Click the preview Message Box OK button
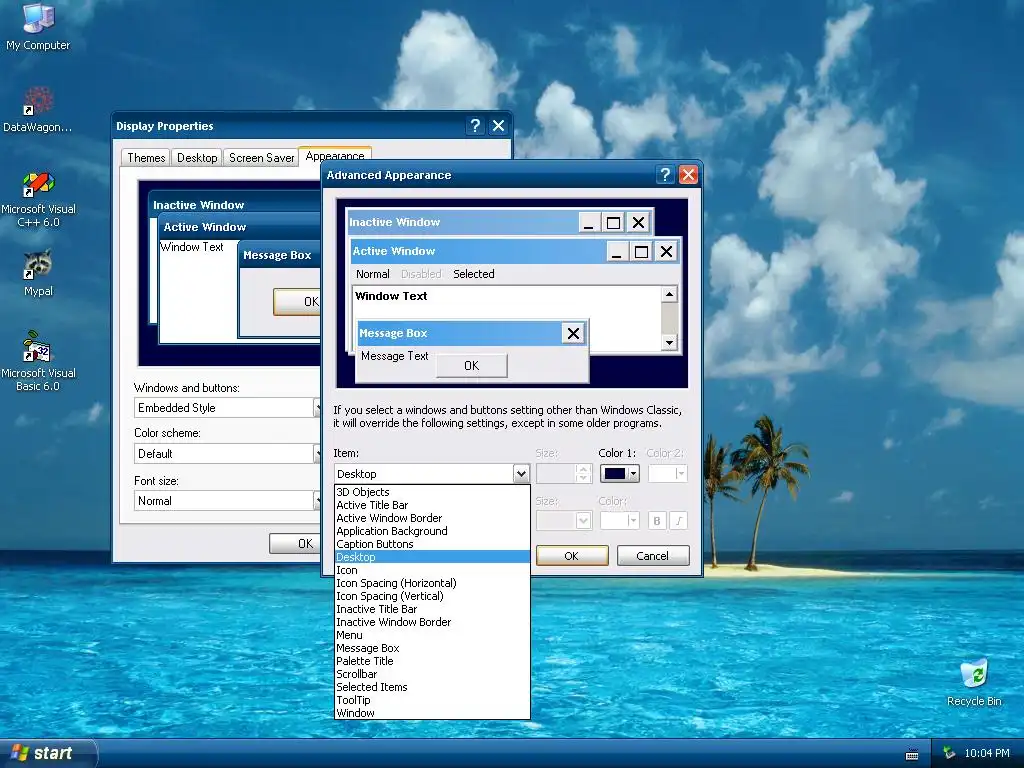This screenshot has width=1024, height=768. pos(472,366)
